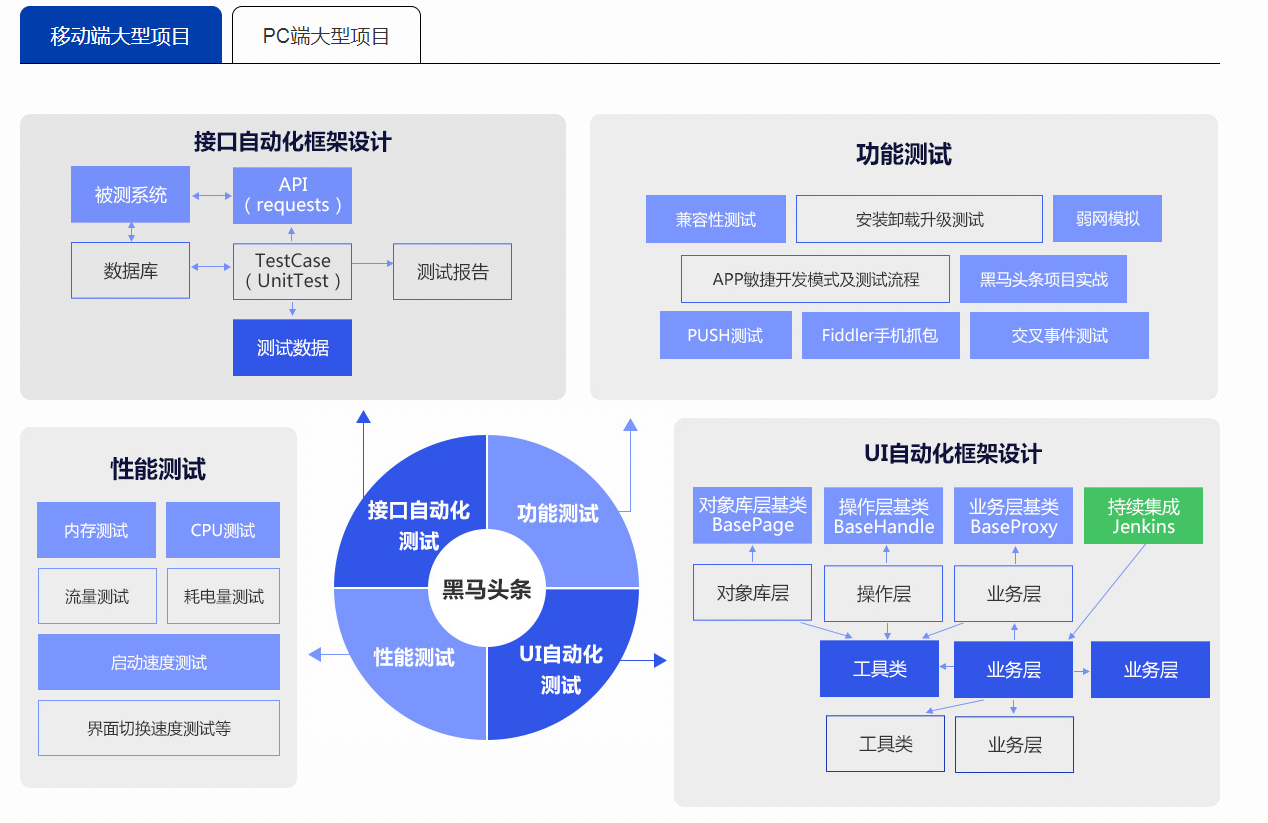Select the TestCase (UnitTest) block

point(292,271)
